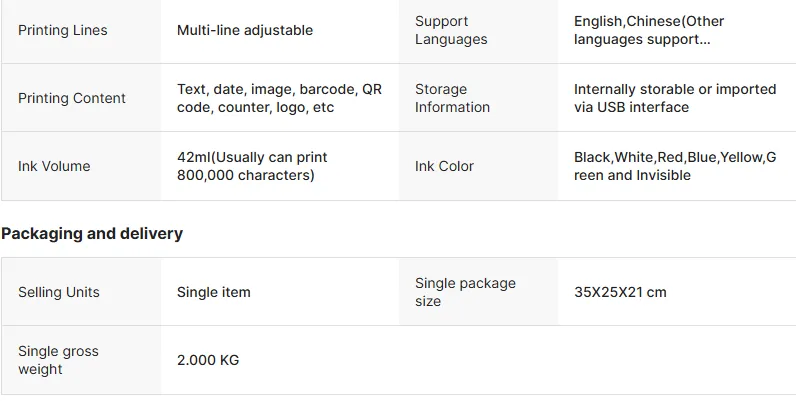The image size is (796, 408).
Task: Click the Support Languages label
Action: click(451, 30)
